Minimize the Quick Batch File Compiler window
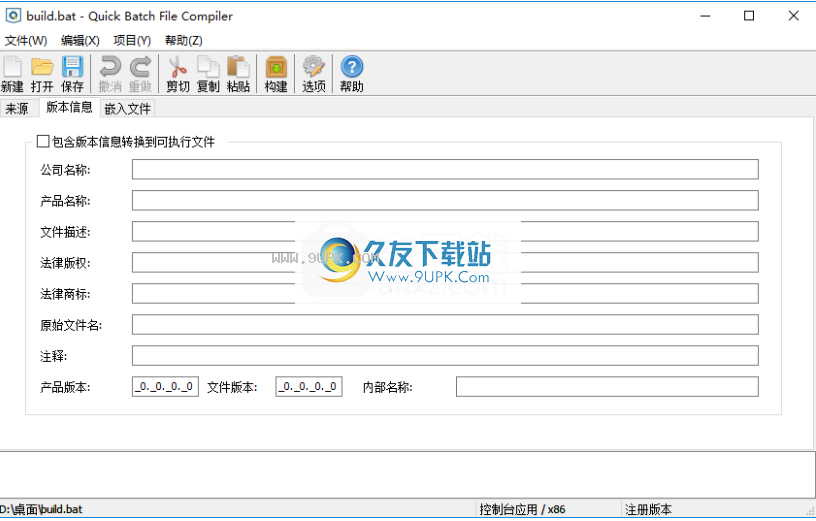 click(x=705, y=16)
